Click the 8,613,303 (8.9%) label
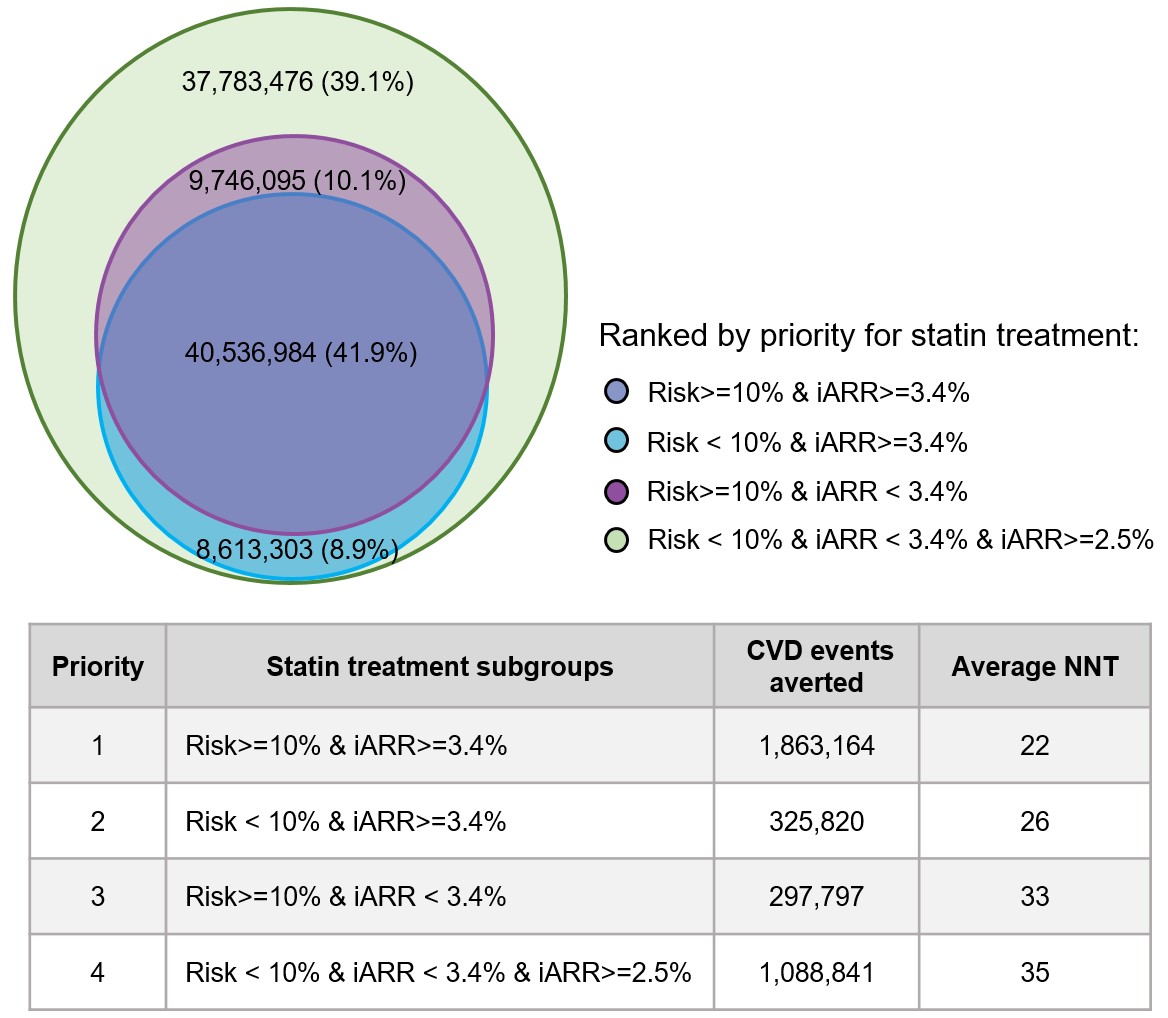The image size is (1168, 1018). point(297,549)
